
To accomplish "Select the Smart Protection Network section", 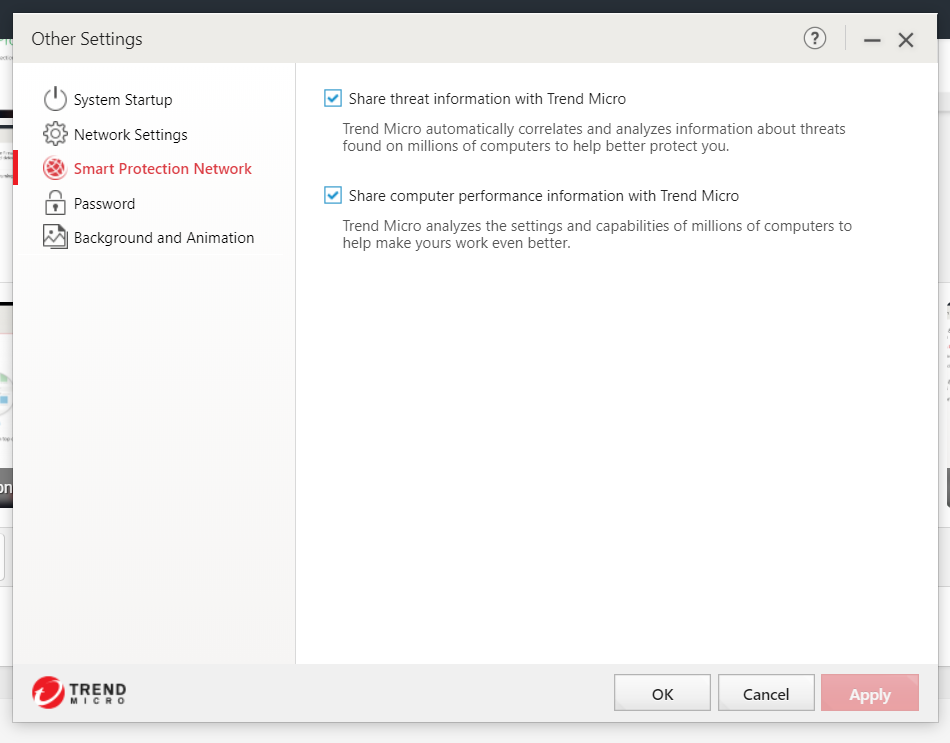I will coord(163,169).
